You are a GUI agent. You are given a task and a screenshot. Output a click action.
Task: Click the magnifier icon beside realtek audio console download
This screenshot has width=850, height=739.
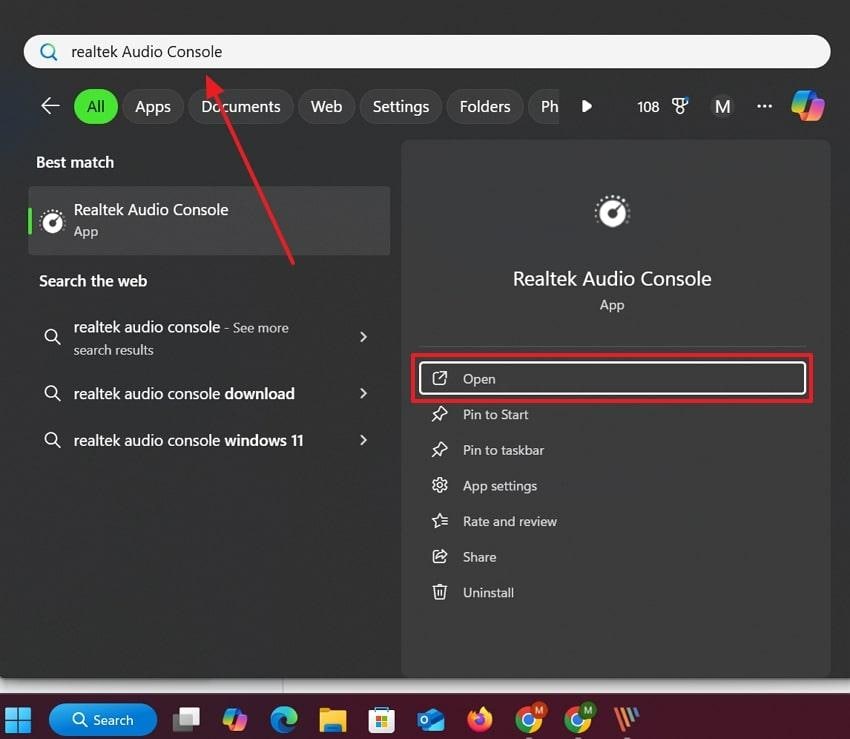point(52,393)
